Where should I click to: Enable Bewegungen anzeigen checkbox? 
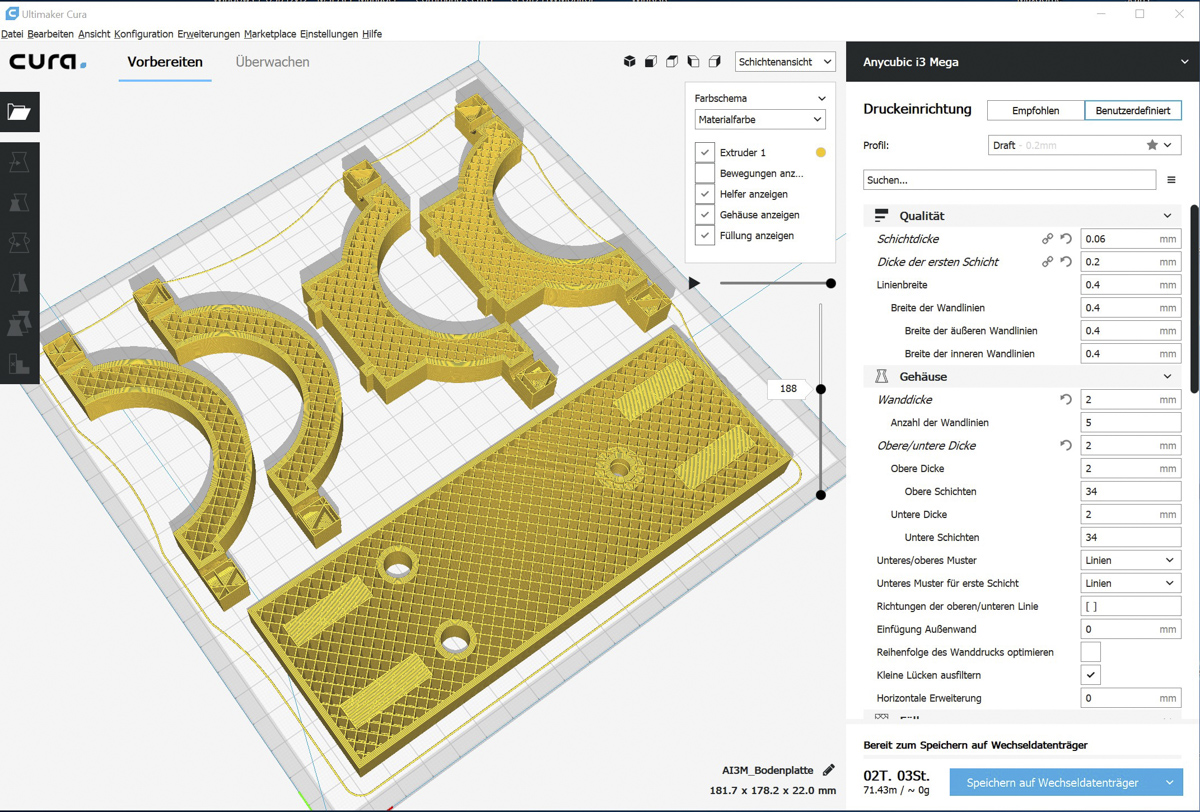point(704,173)
